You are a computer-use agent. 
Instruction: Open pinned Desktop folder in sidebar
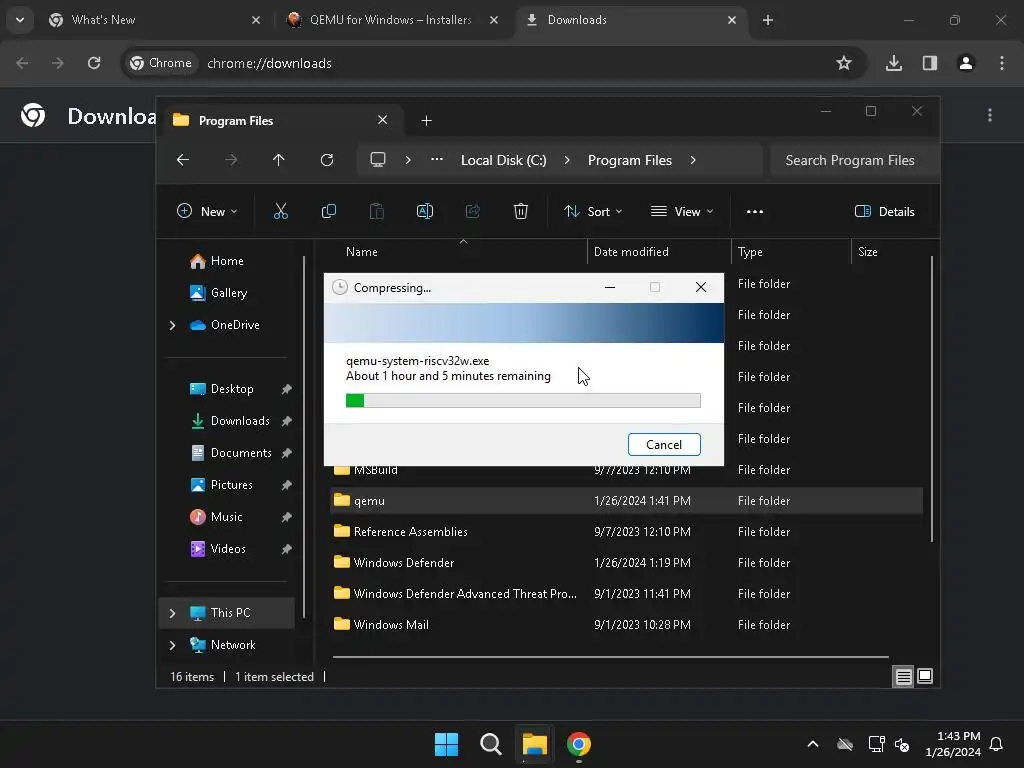[x=232, y=389]
